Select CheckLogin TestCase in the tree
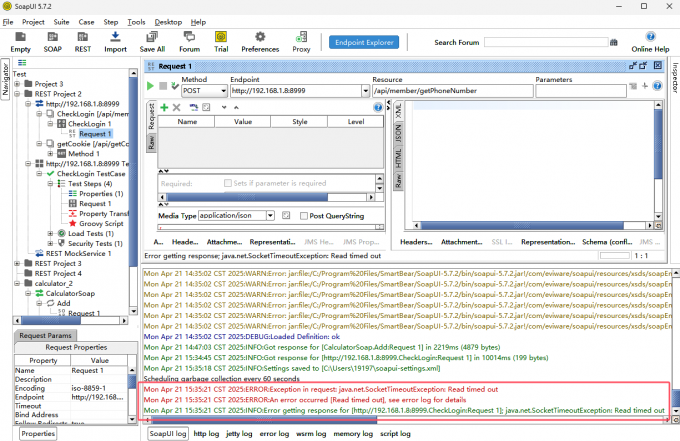Screen dimensions: 680x441 click(x=91, y=173)
